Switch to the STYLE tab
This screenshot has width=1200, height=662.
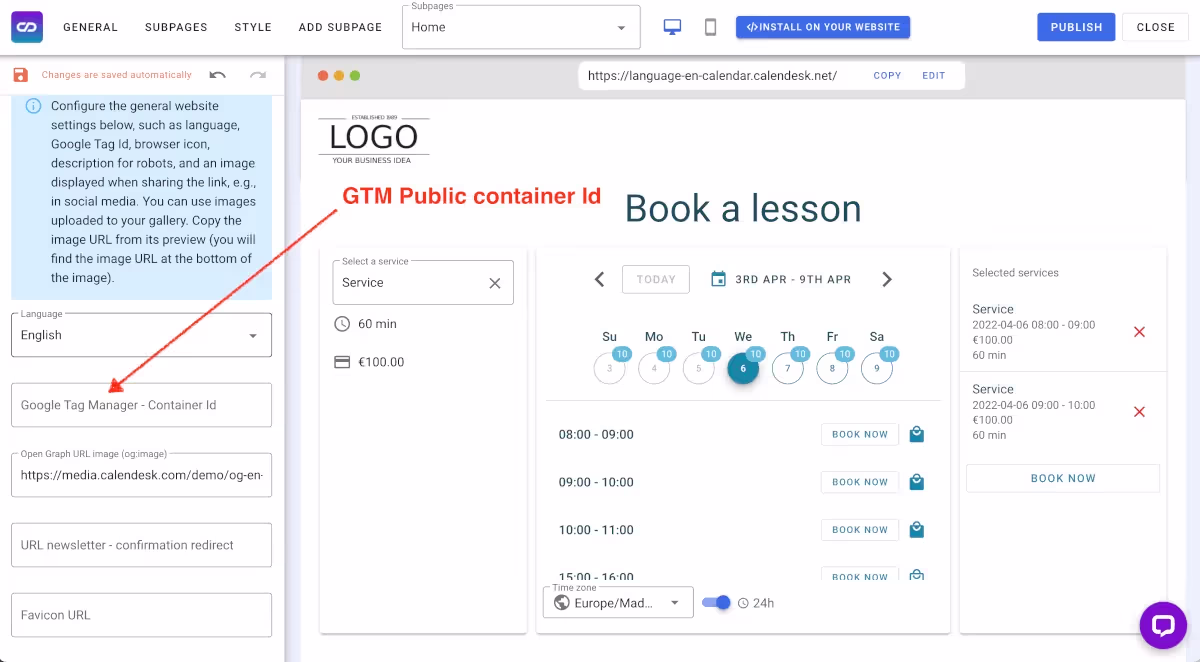252,27
